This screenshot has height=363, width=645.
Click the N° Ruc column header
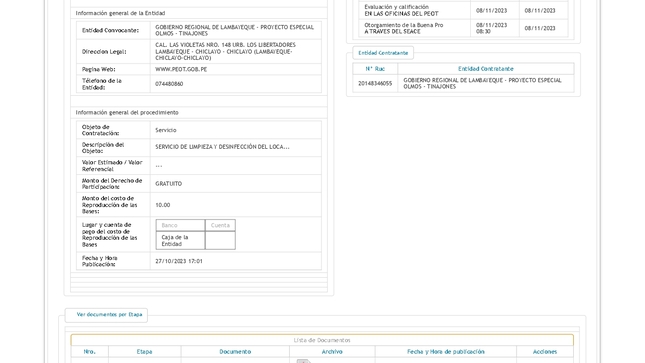pos(375,69)
